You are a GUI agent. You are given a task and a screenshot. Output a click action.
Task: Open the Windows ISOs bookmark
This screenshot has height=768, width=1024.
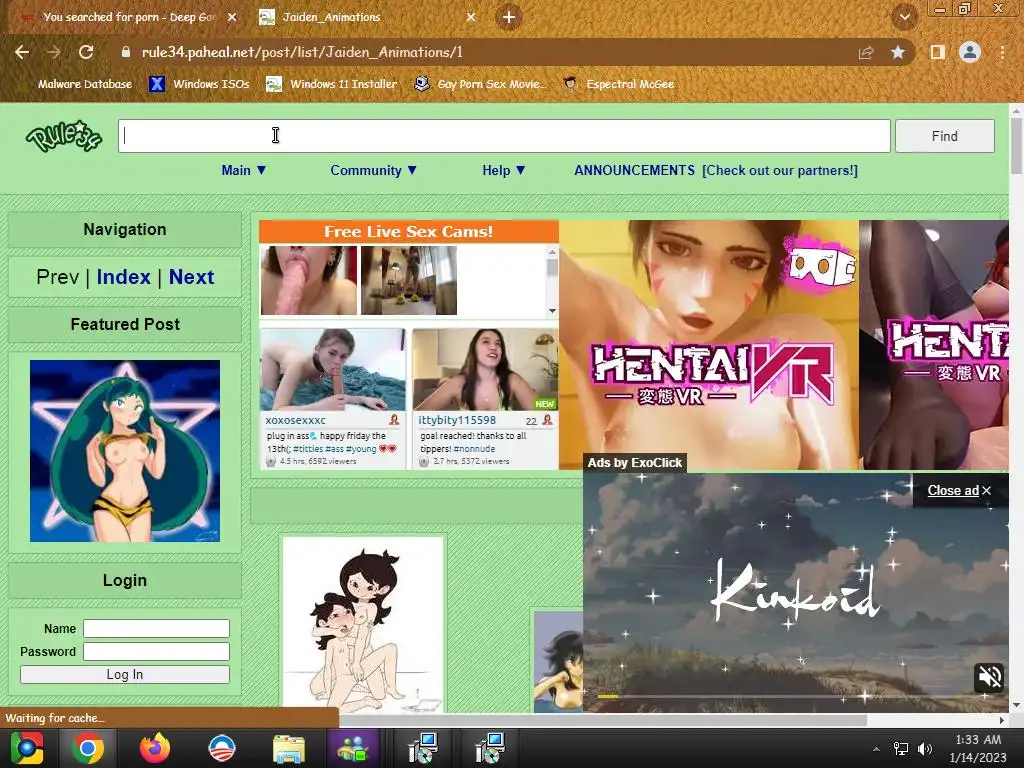pyautogui.click(x=200, y=84)
